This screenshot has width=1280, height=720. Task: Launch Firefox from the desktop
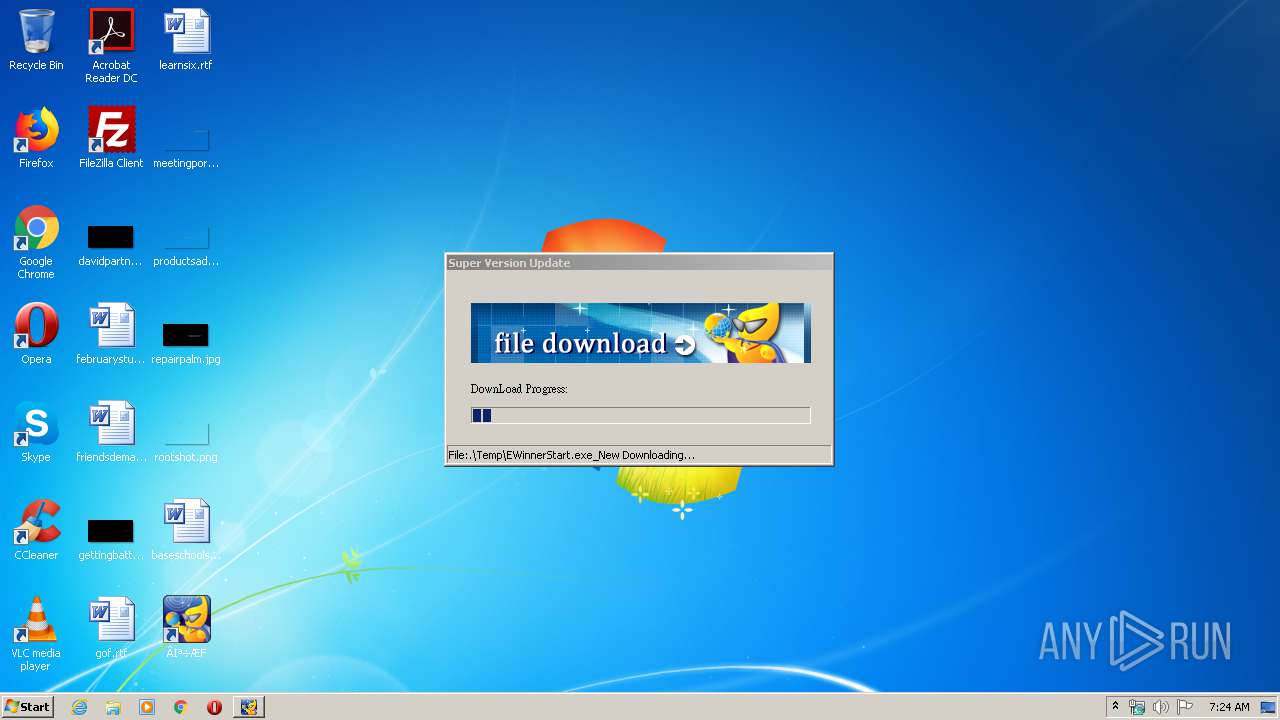tap(36, 138)
